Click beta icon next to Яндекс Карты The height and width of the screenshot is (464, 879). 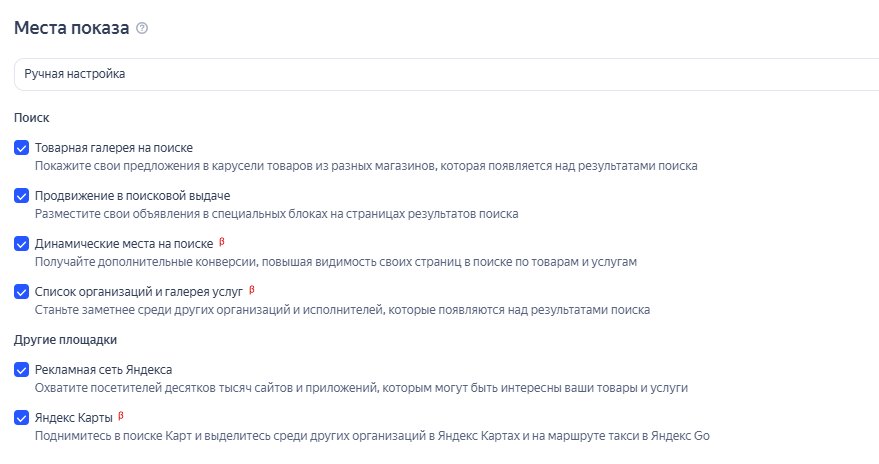(x=121, y=415)
